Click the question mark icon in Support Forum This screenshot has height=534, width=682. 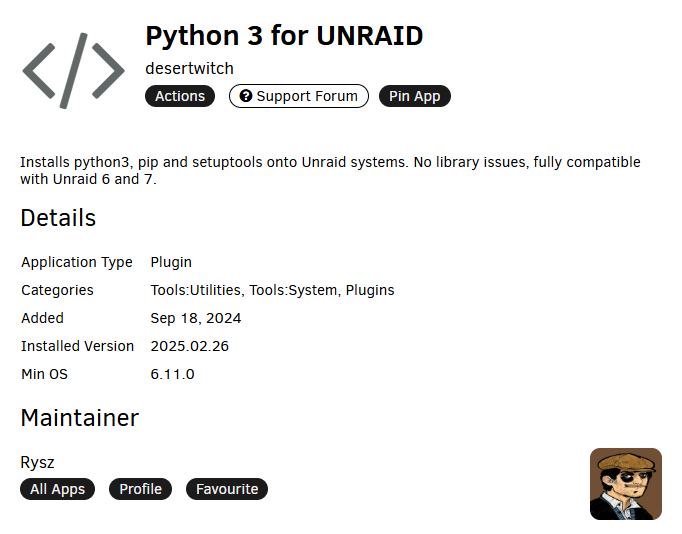(x=246, y=96)
